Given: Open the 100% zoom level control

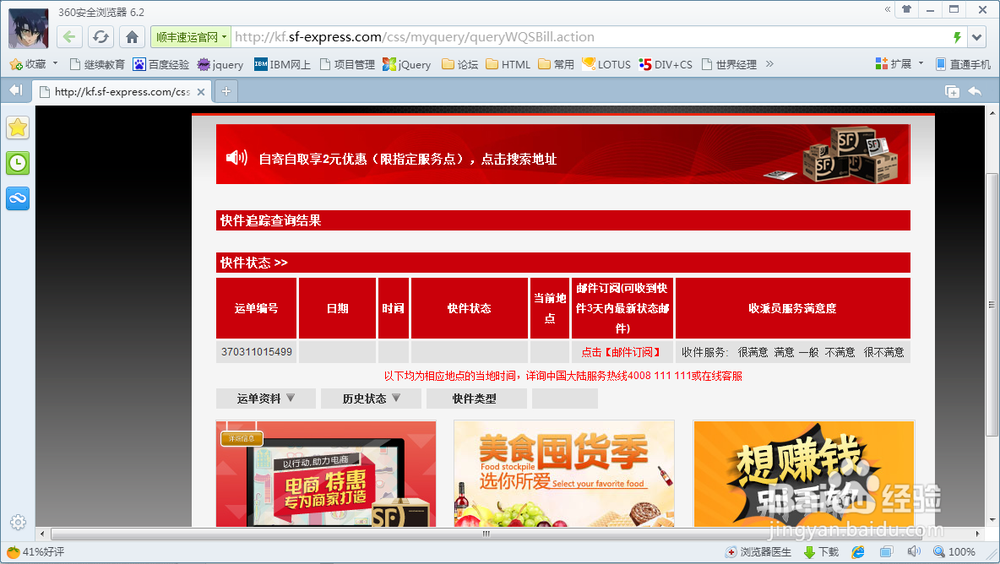Looking at the screenshot, I should pyautogui.click(x=955, y=552).
